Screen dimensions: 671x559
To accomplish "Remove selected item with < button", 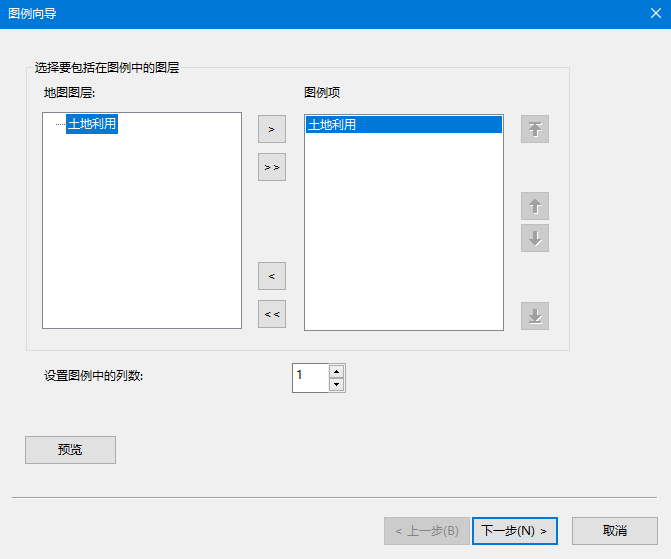I will tap(272, 276).
